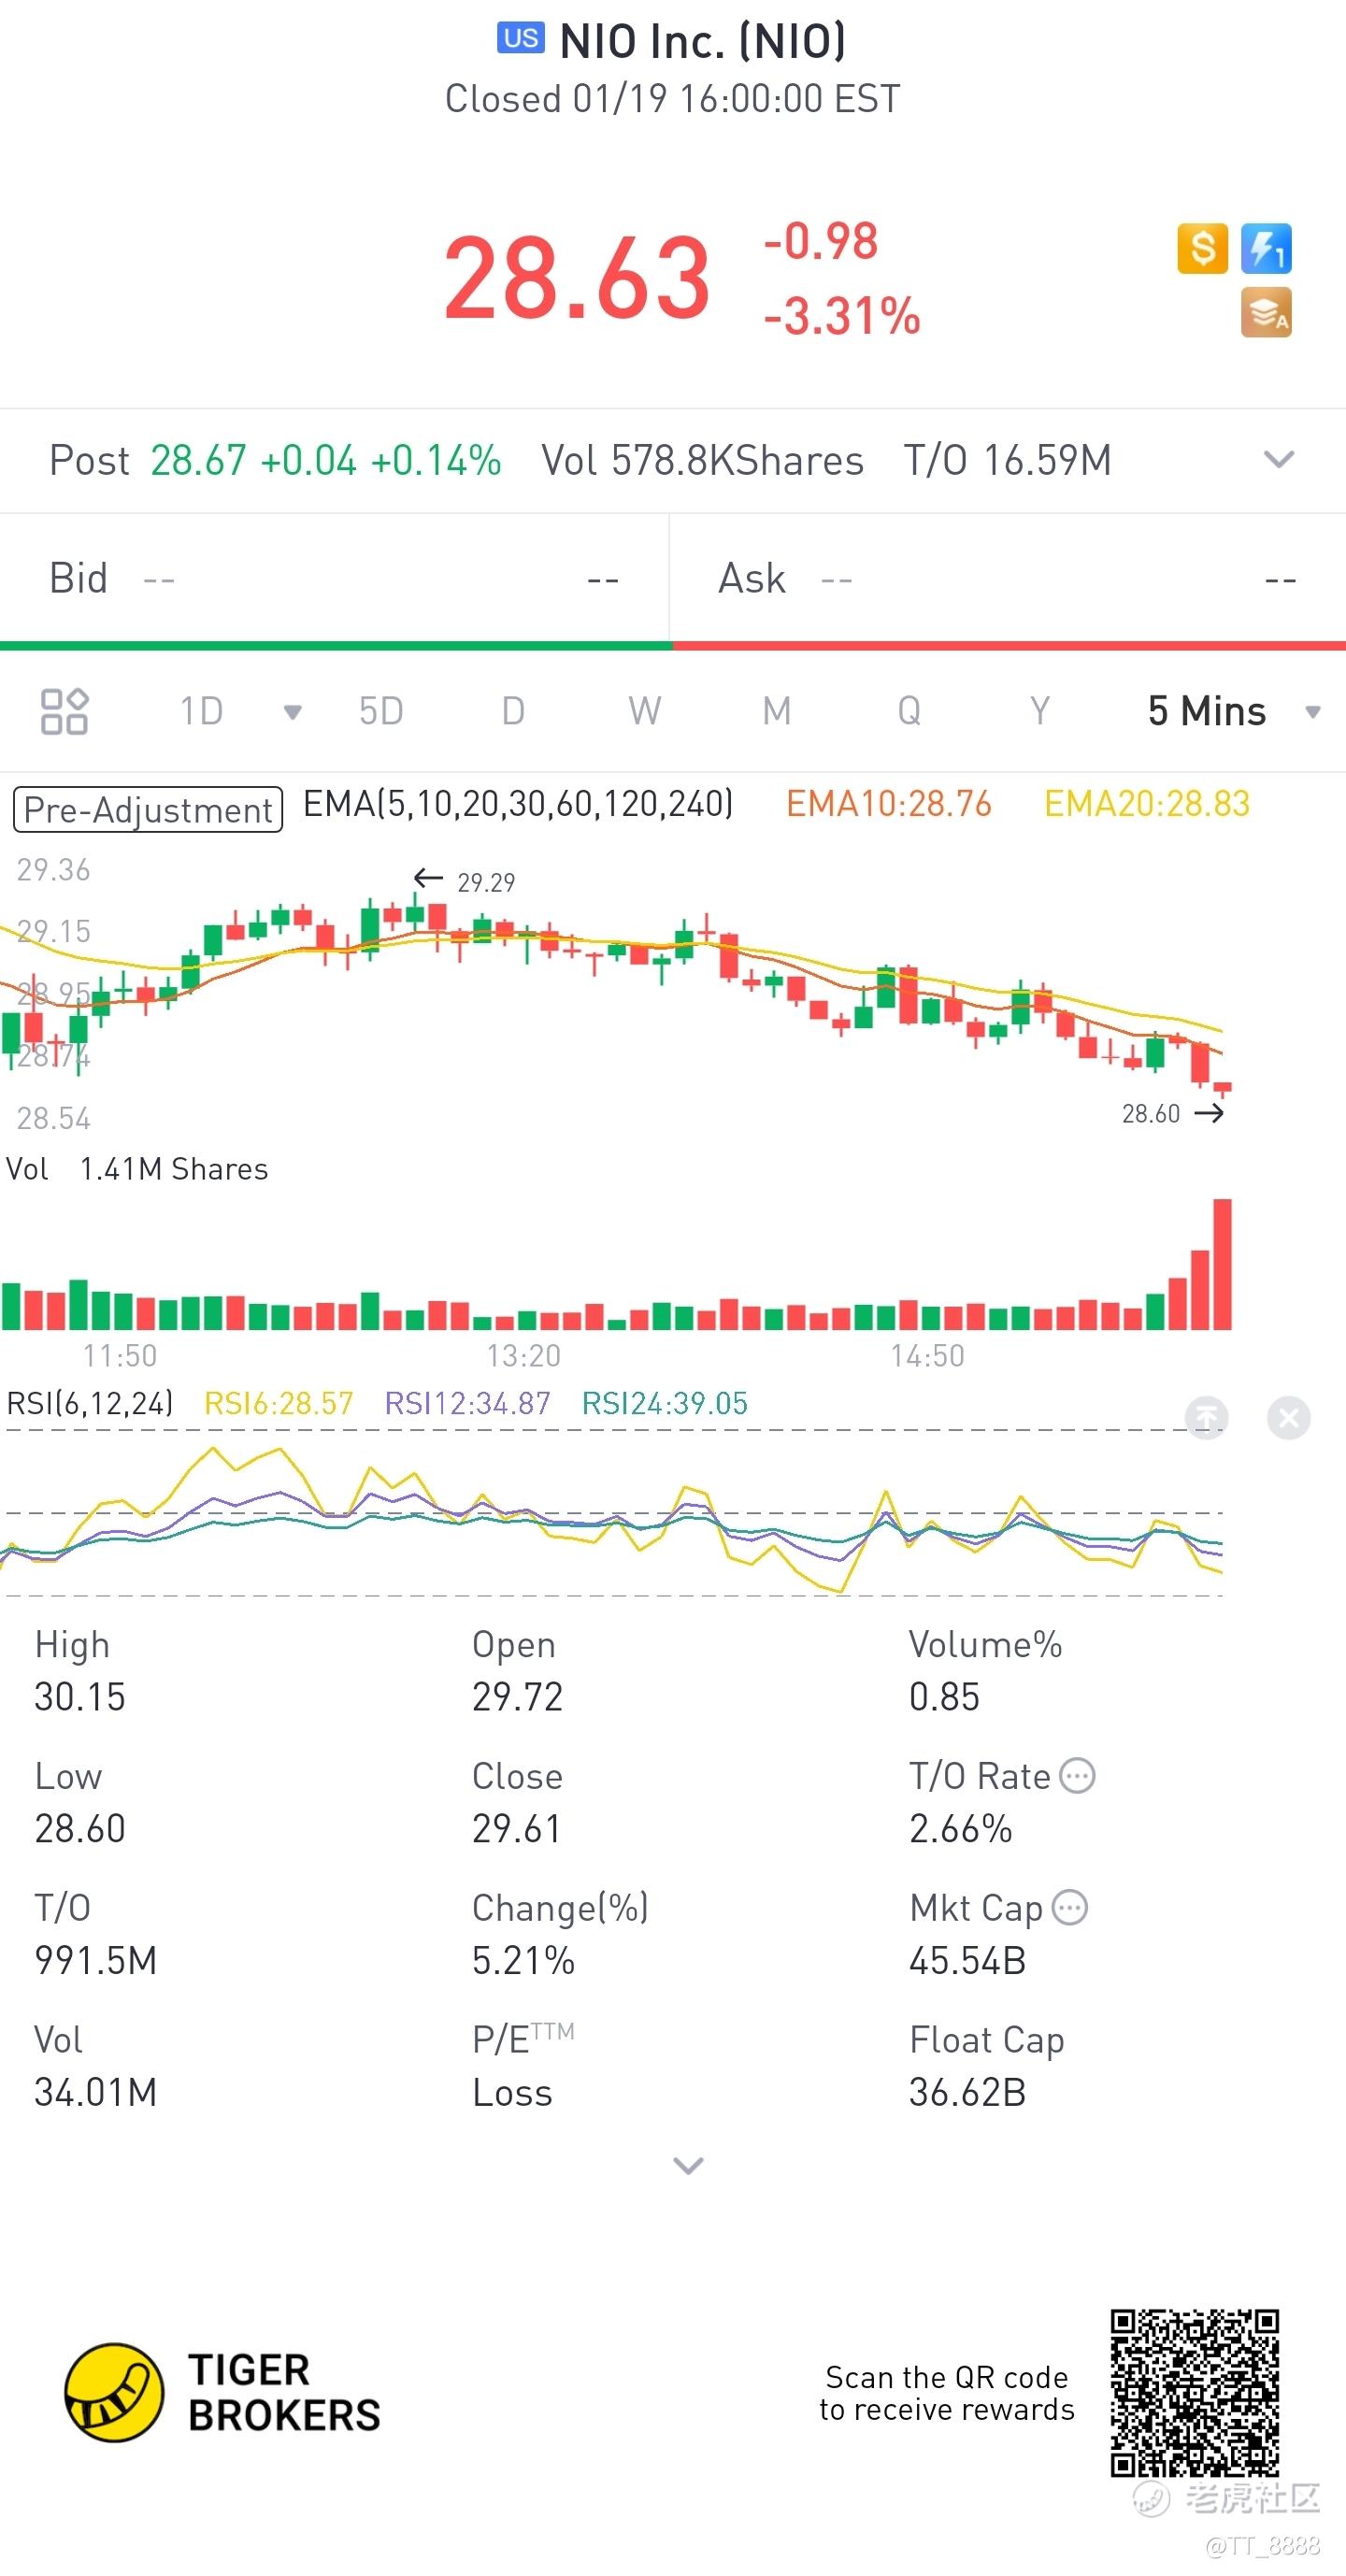Image resolution: width=1346 pixels, height=2576 pixels.
Task: Tap the blue lightning bolt icon
Action: (x=1266, y=248)
